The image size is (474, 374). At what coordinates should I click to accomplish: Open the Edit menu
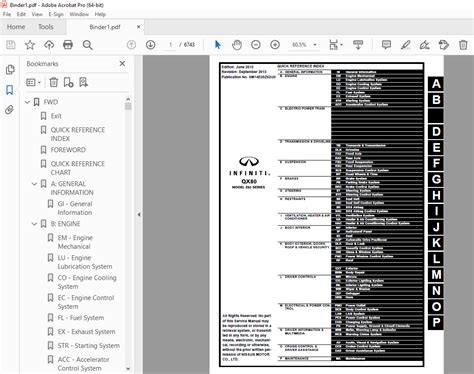21,14
